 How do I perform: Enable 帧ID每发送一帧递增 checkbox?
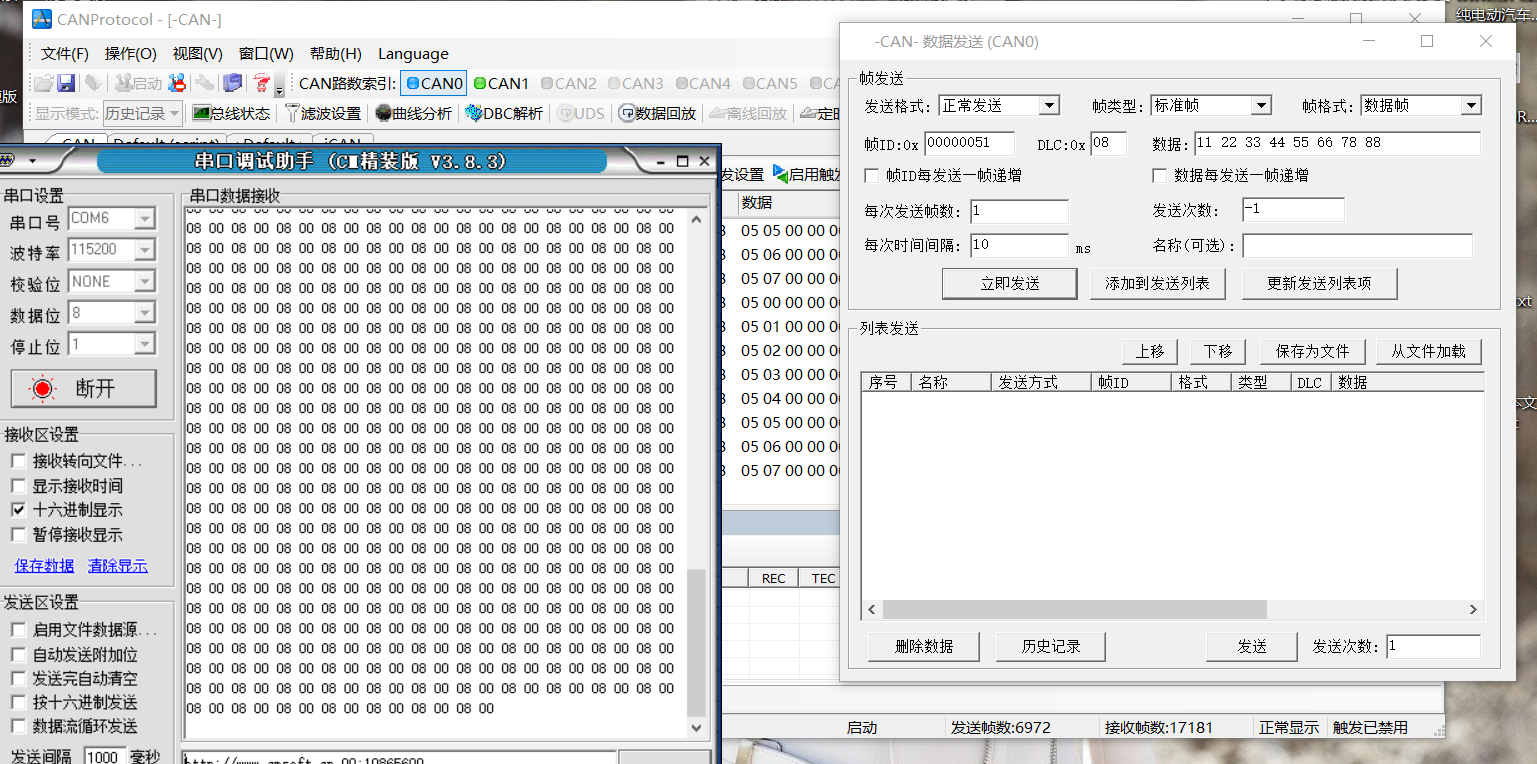pos(871,176)
